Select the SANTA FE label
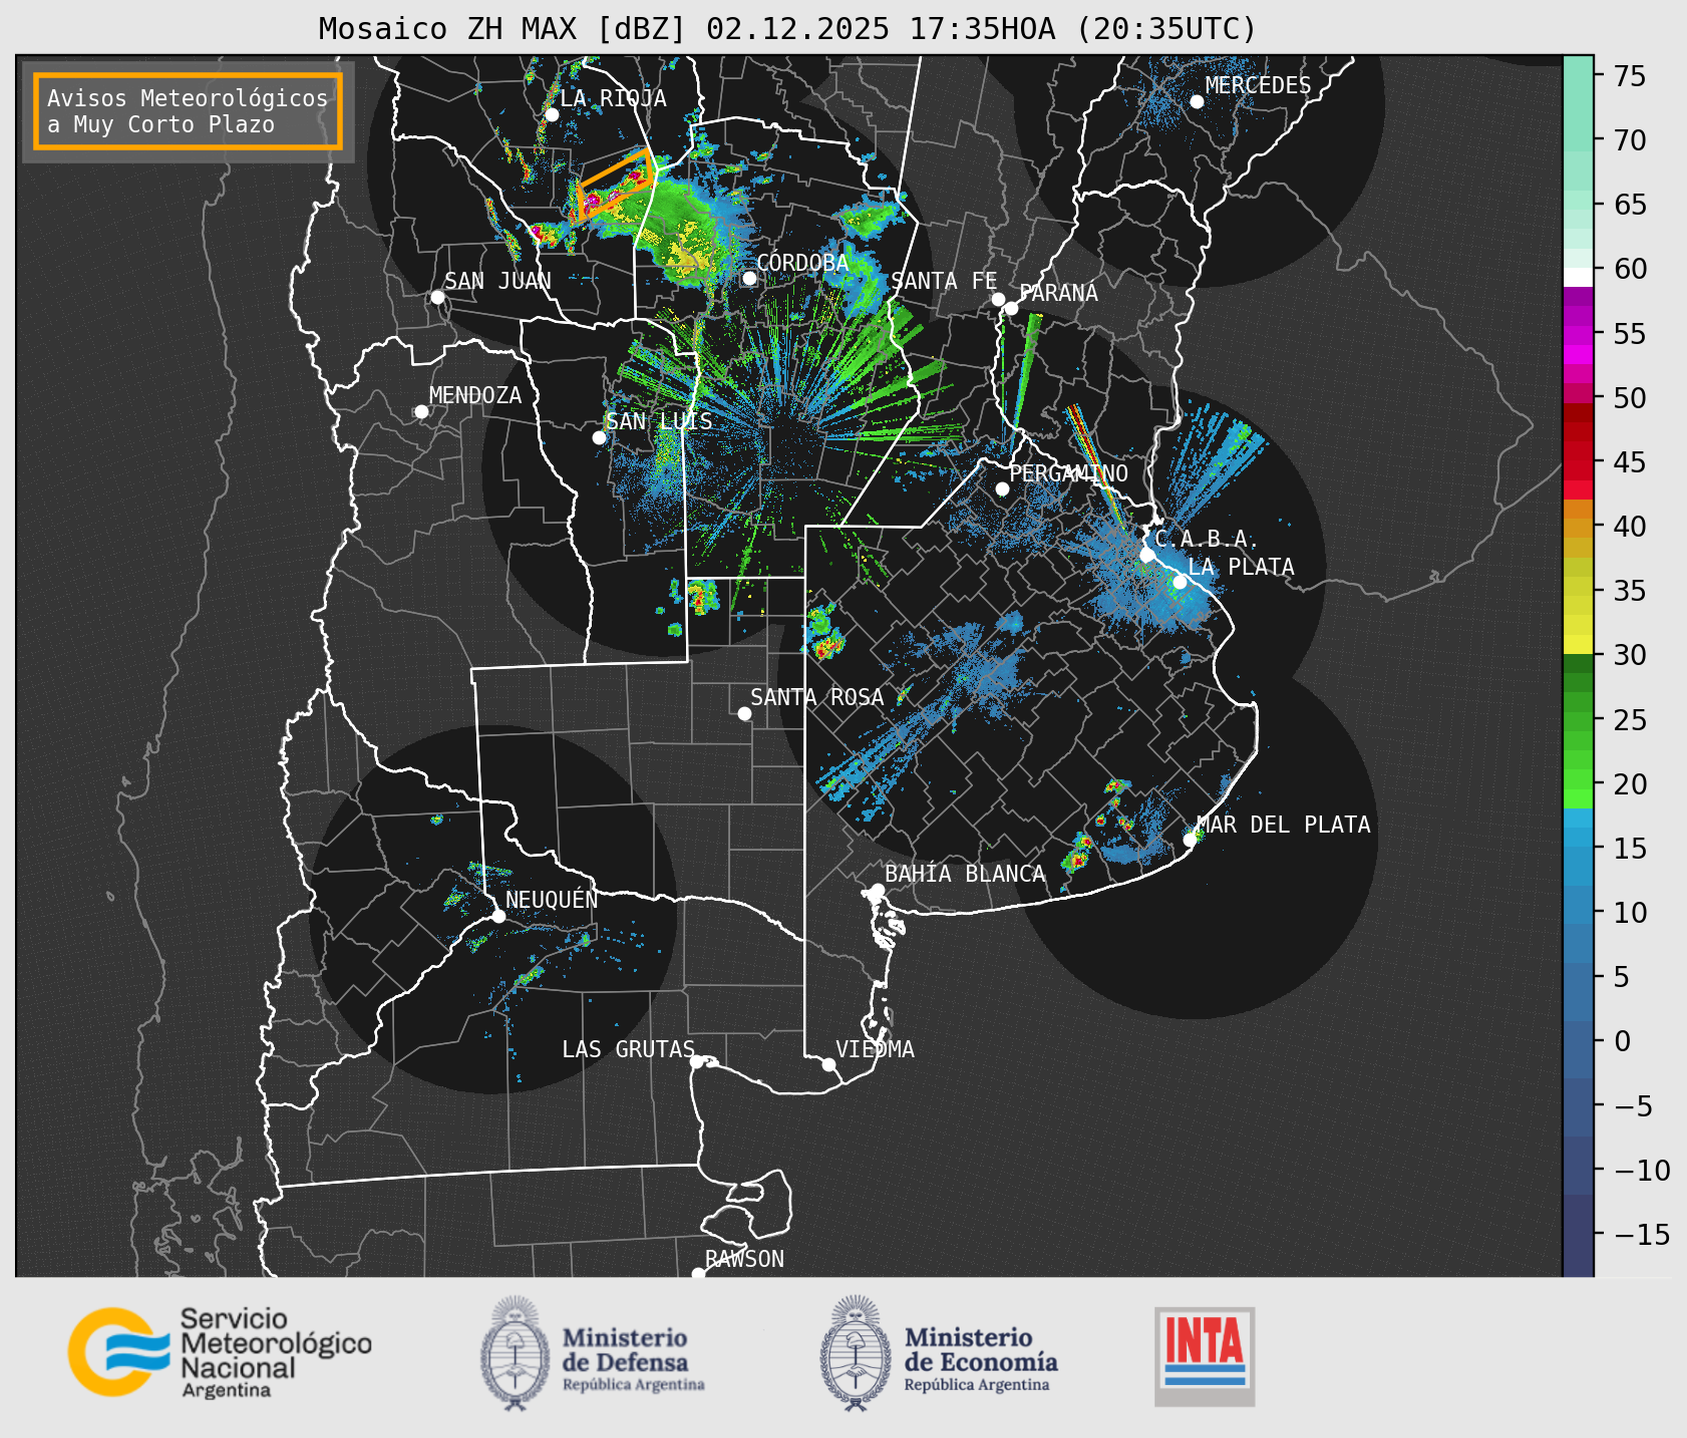Image resolution: width=1687 pixels, height=1438 pixels. coord(944,281)
